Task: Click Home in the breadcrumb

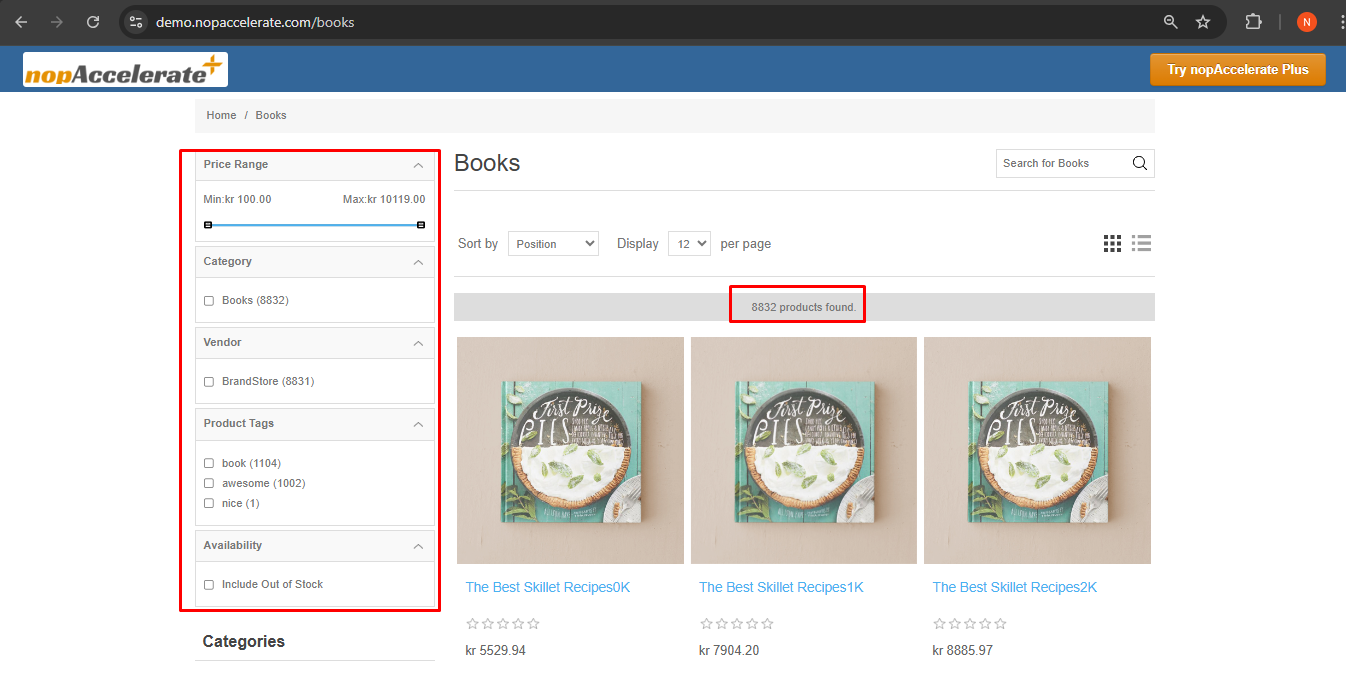Action: coord(221,116)
